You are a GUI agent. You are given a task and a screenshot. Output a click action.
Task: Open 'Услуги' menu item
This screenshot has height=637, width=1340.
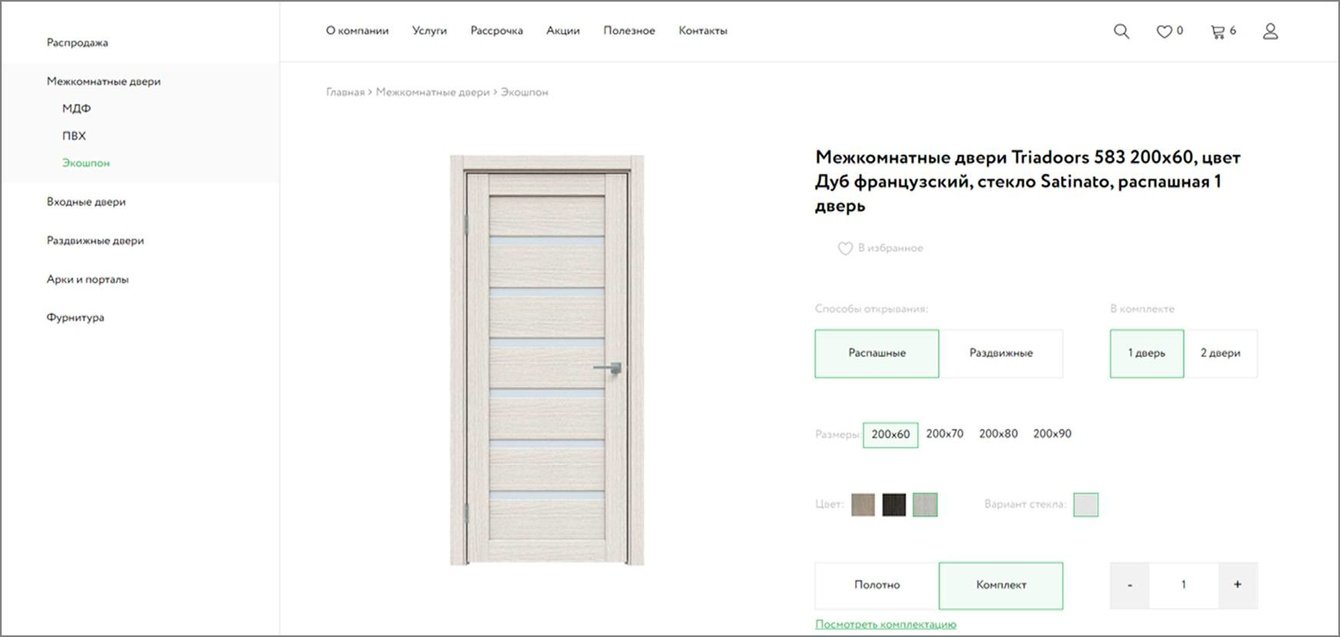tap(430, 31)
